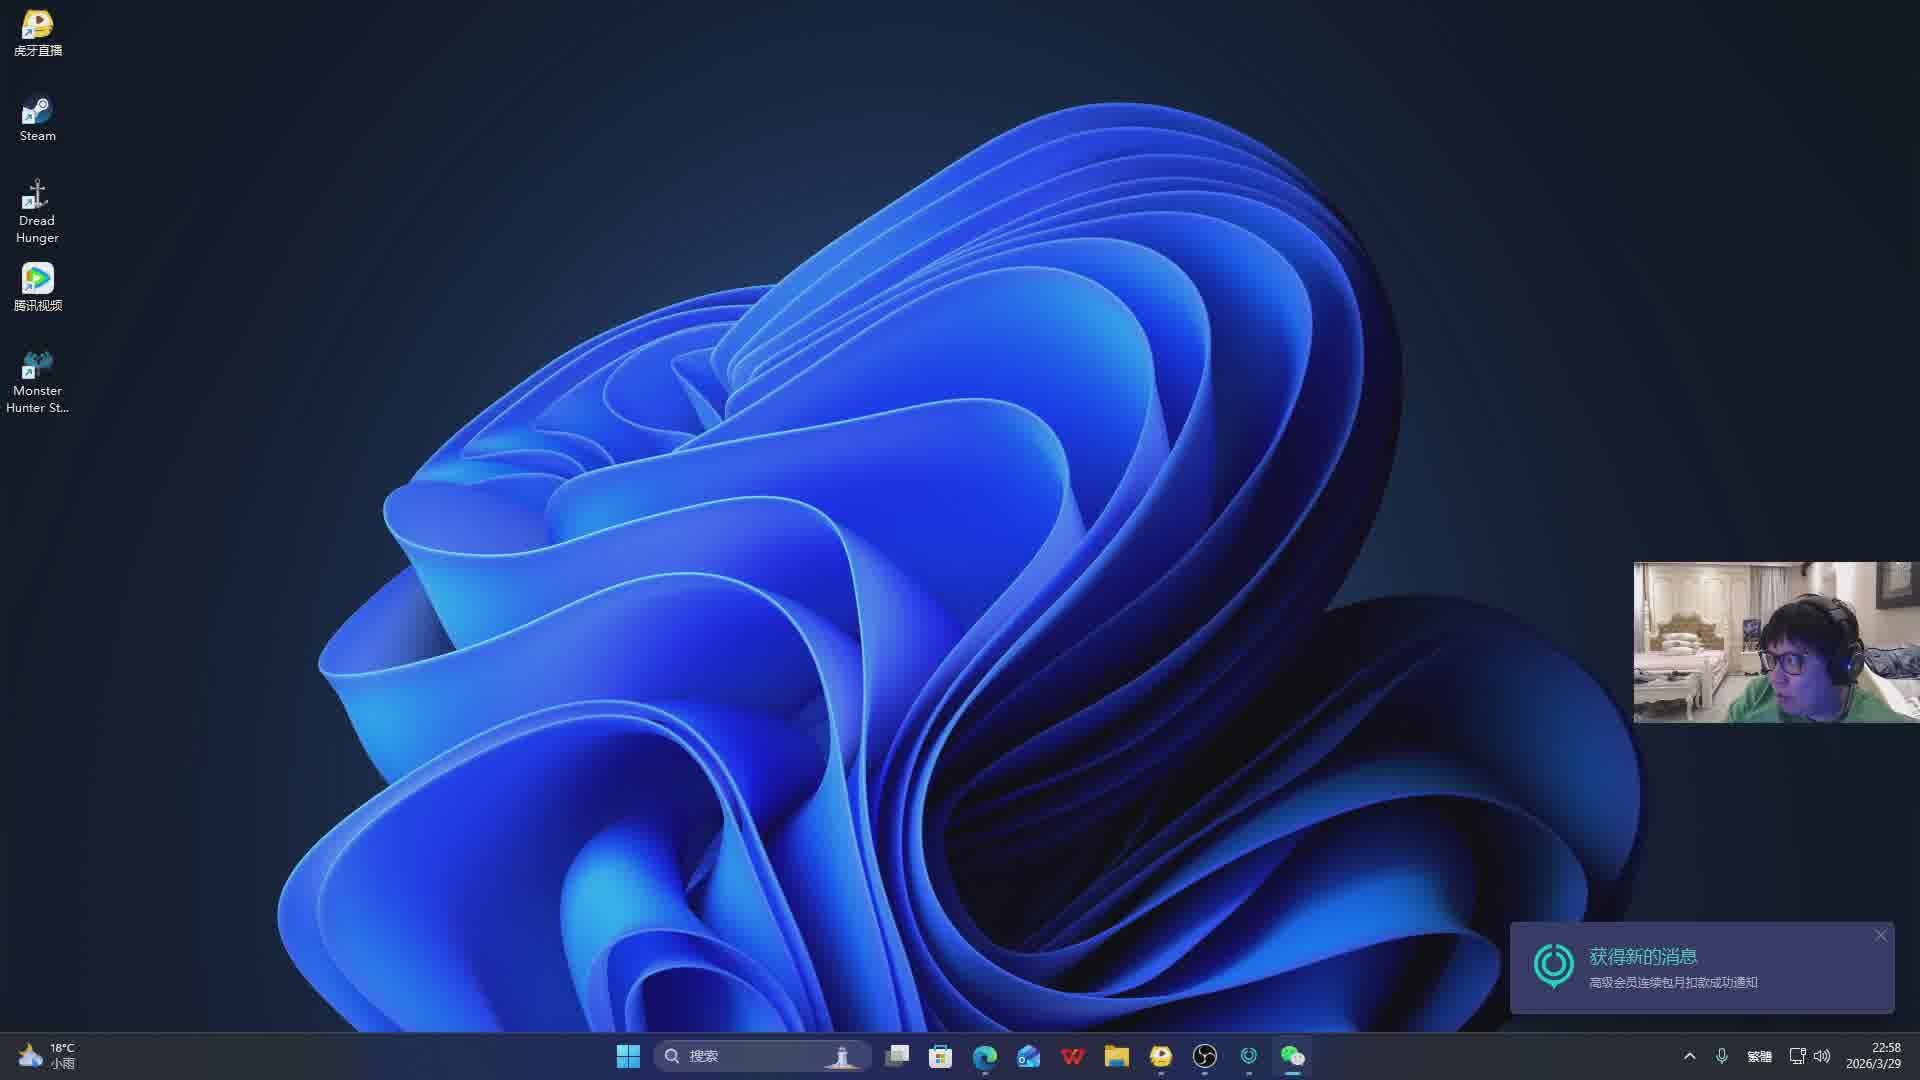Open Microsoft Store from the taskbar

pos(941,1056)
